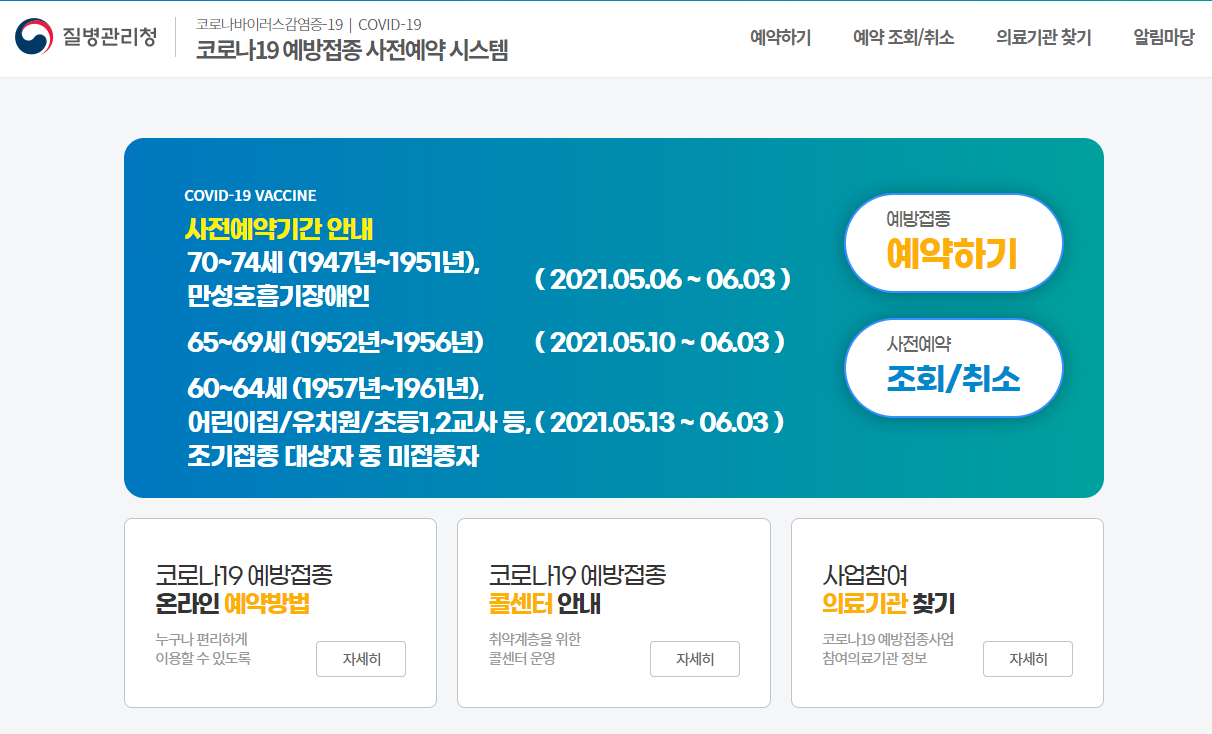Click the ( 2021.05.10 ~ 06.03 ) period

point(660,342)
